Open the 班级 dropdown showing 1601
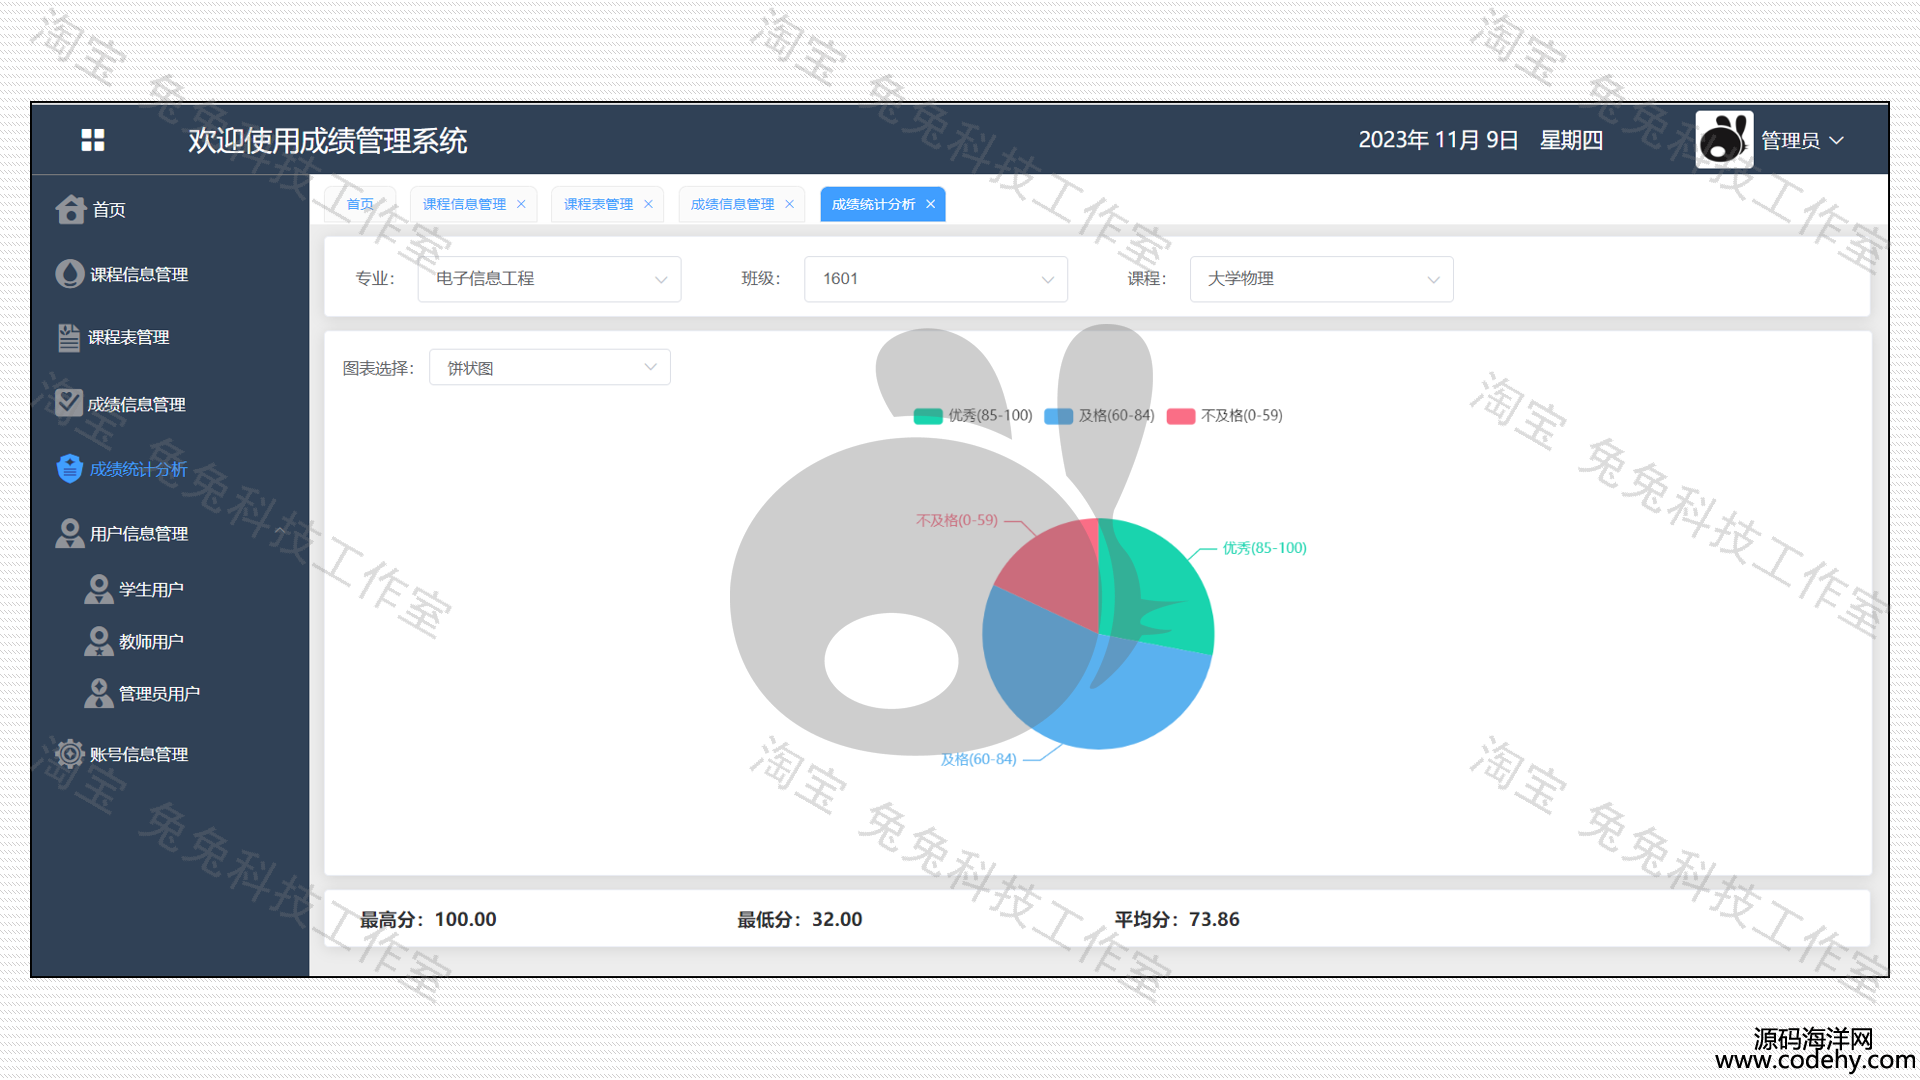1920x1080 pixels. tap(936, 279)
